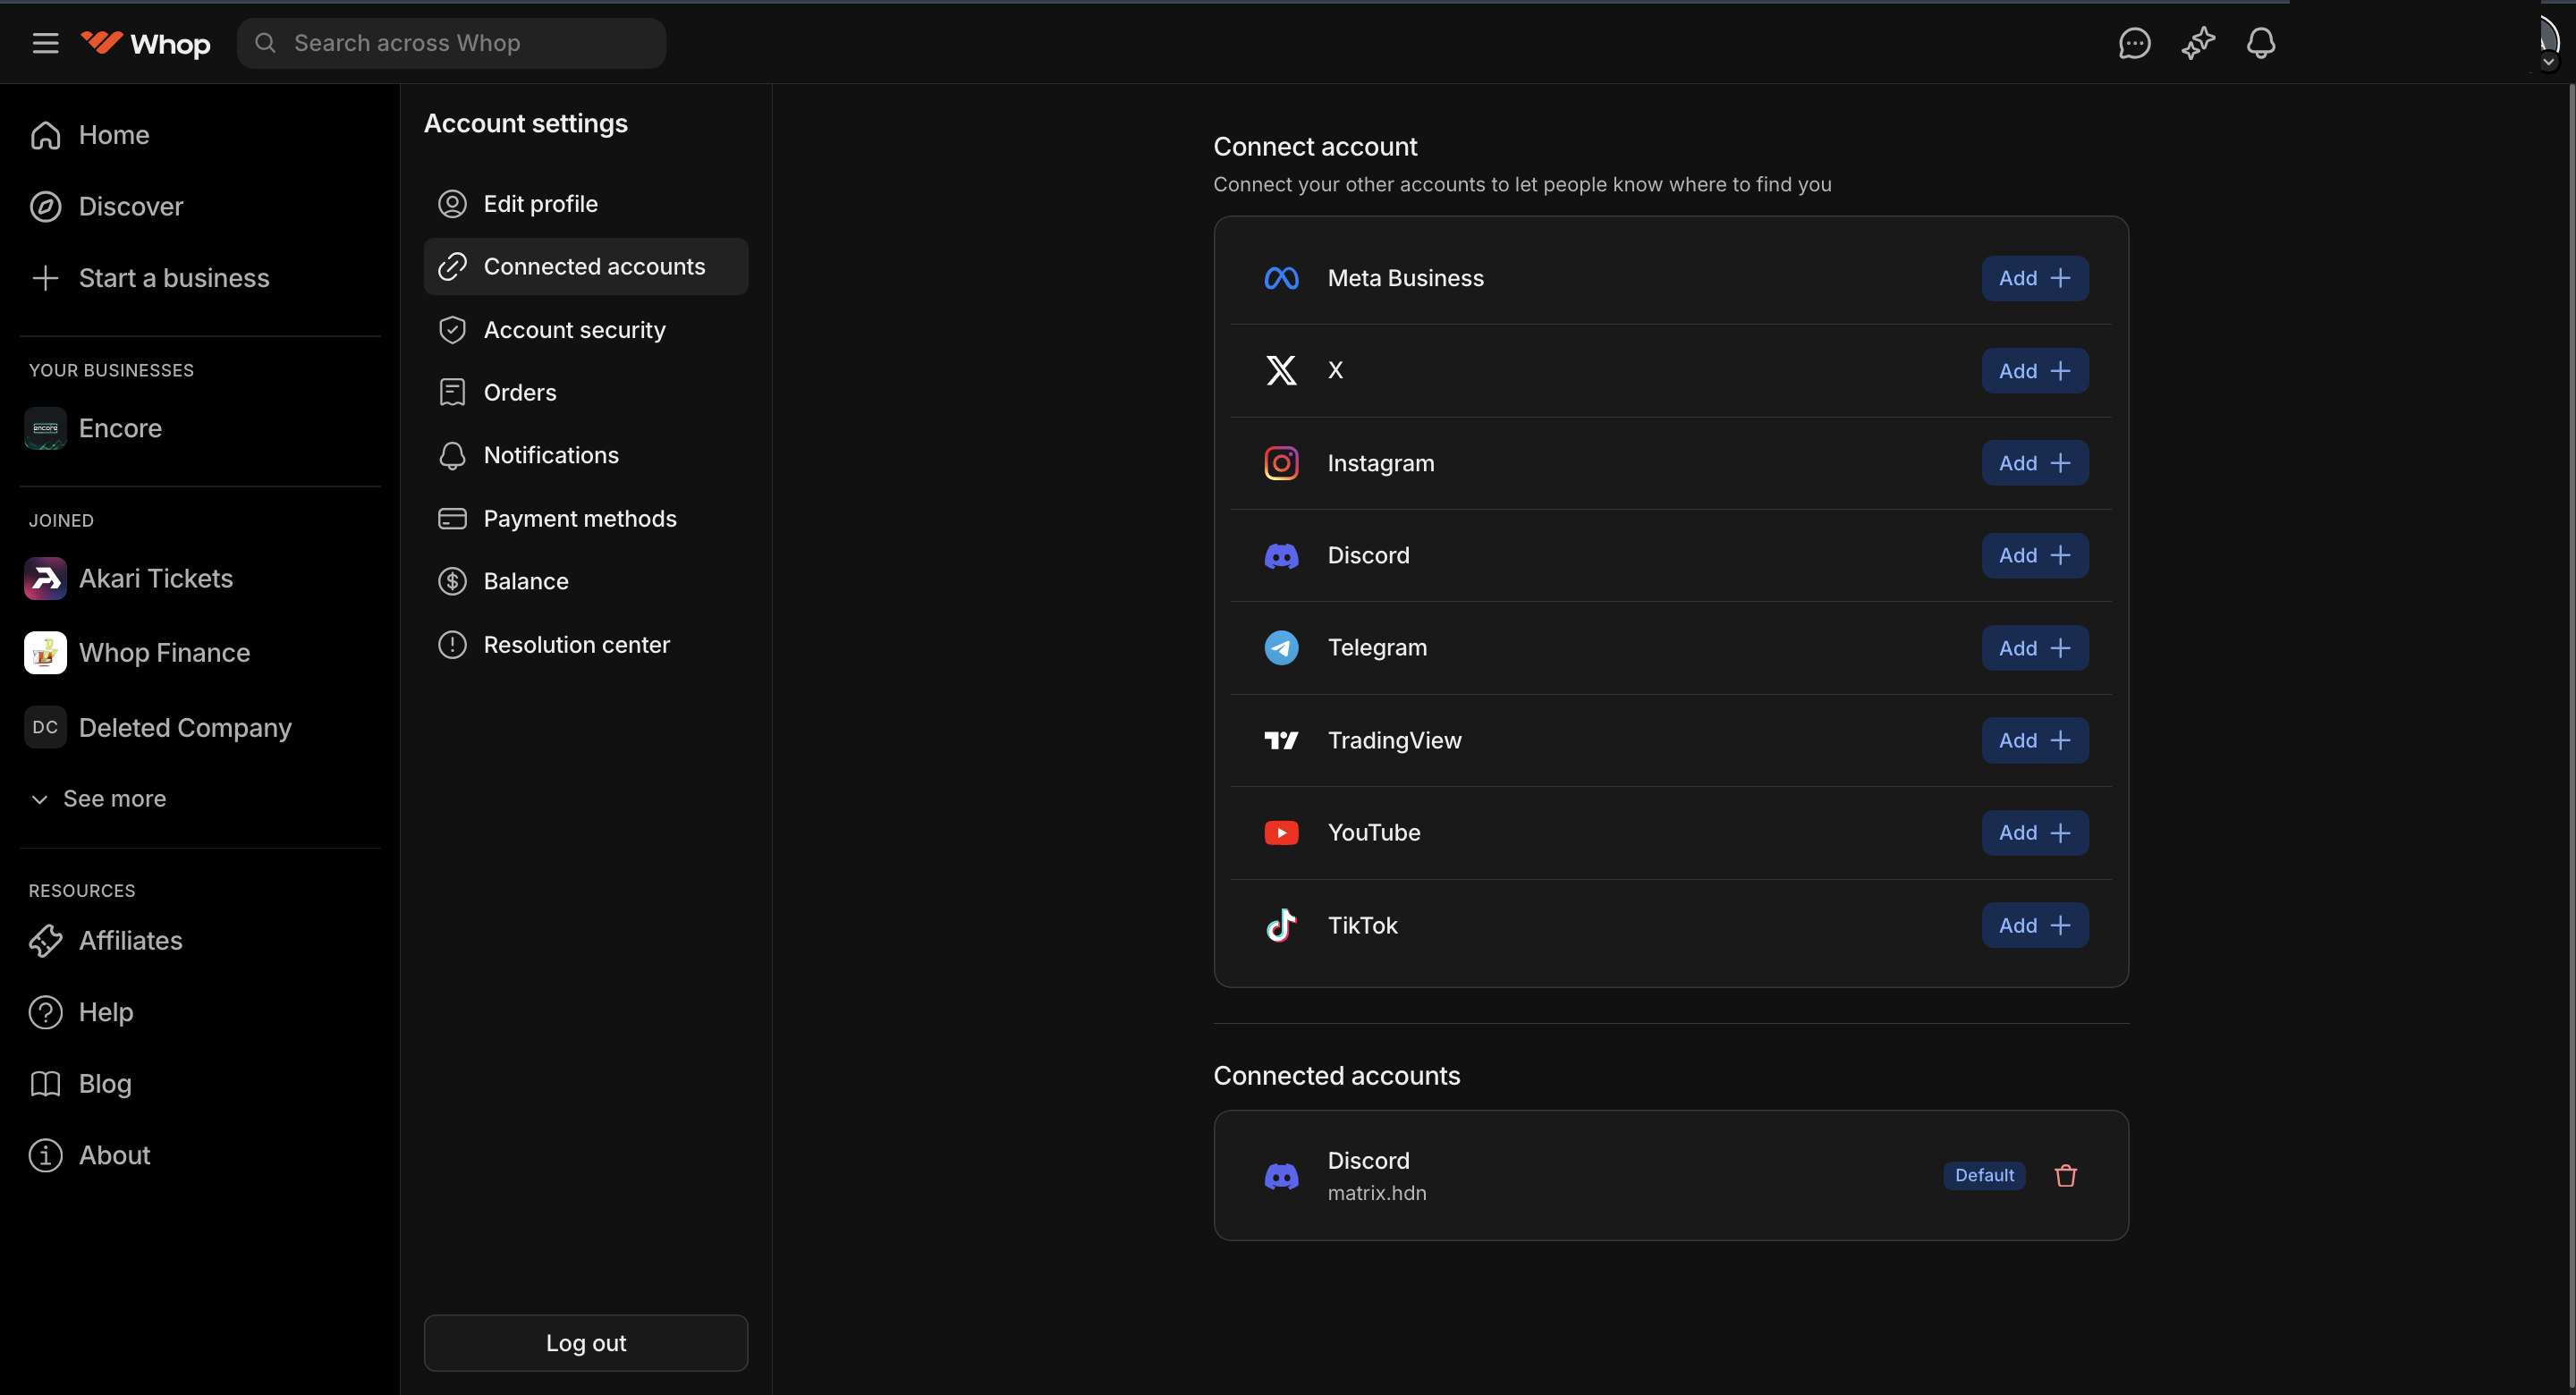2576x1395 pixels.
Task: Open the notifications bell icon
Action: pos(2261,43)
